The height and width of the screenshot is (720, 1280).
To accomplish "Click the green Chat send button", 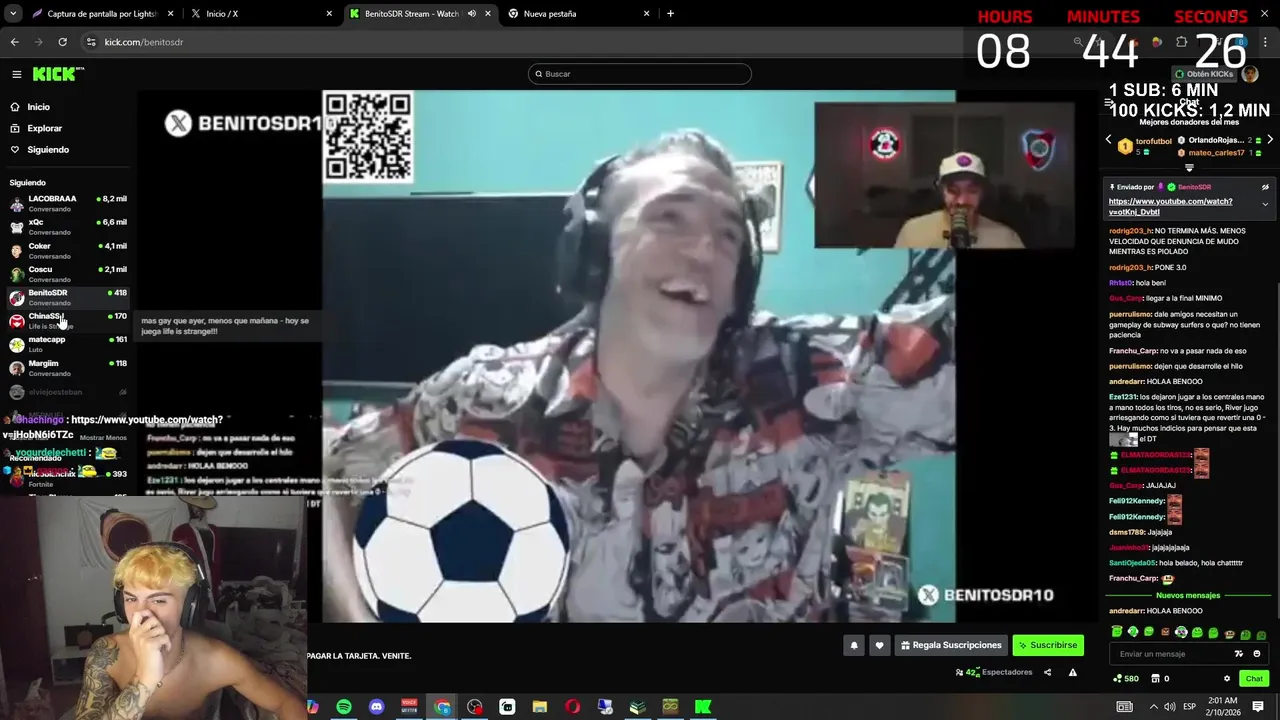I will pyautogui.click(x=1254, y=679).
